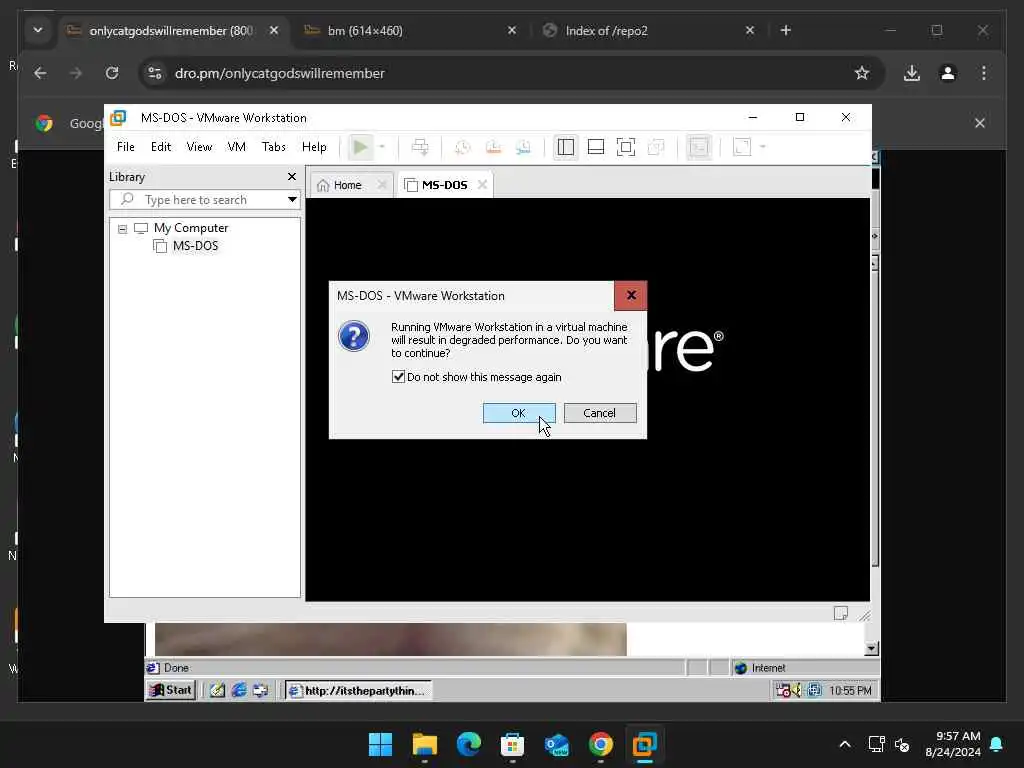Open the File menu in VMware
Screen dimensions: 1024x768
pos(125,147)
